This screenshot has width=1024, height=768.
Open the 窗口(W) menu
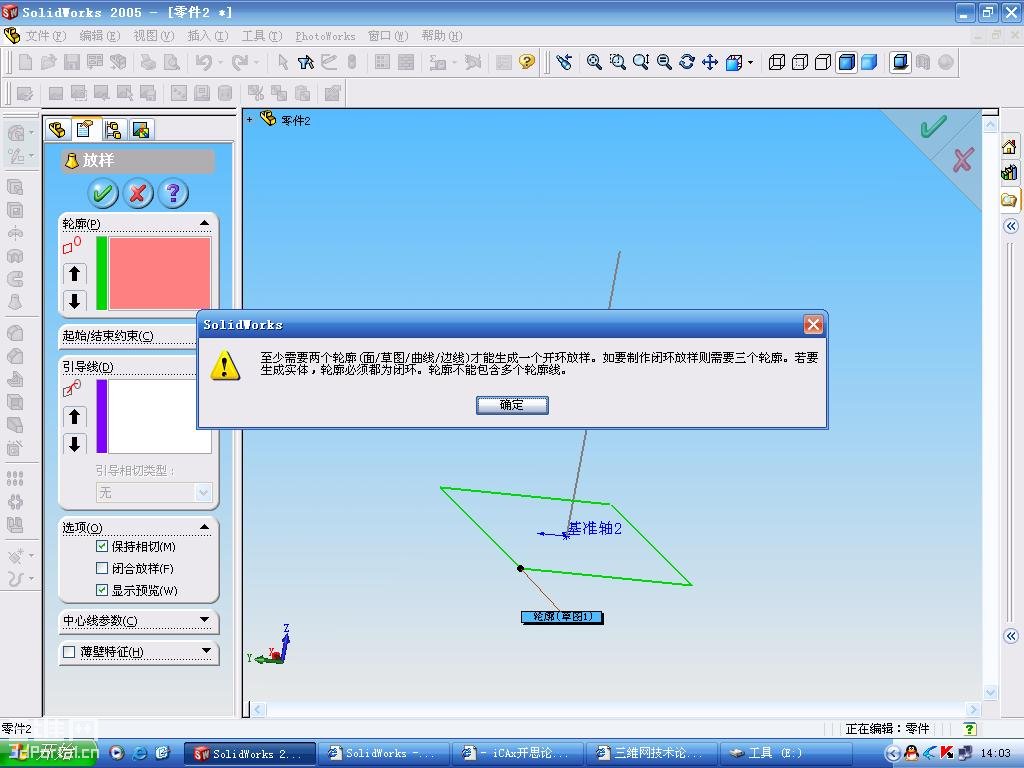click(x=388, y=36)
